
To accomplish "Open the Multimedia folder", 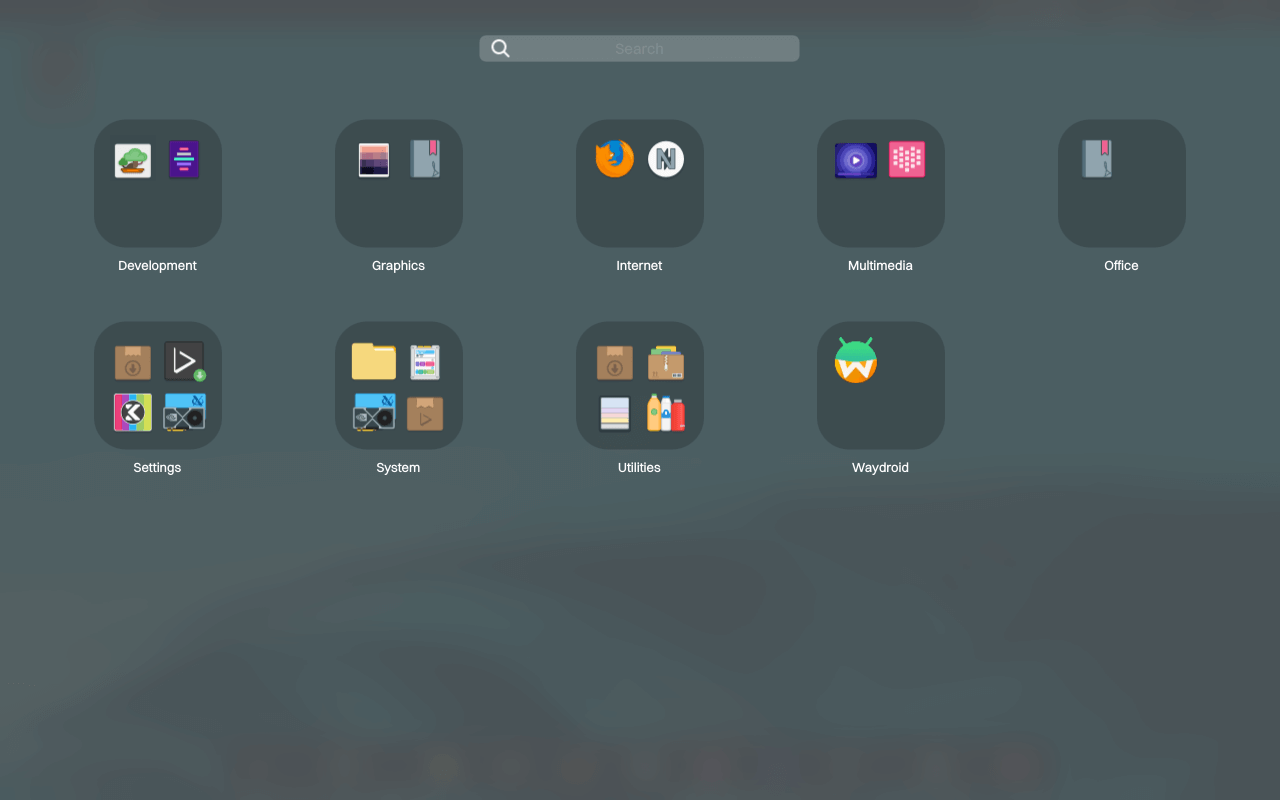I will (880, 183).
